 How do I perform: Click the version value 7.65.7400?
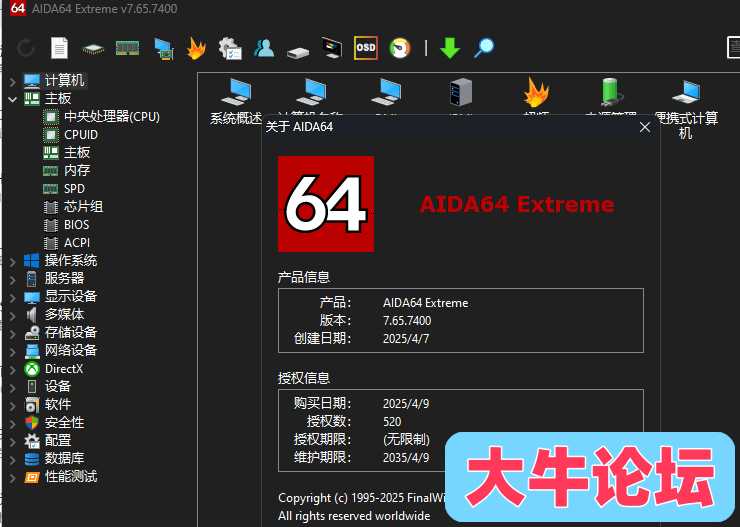coord(407,321)
